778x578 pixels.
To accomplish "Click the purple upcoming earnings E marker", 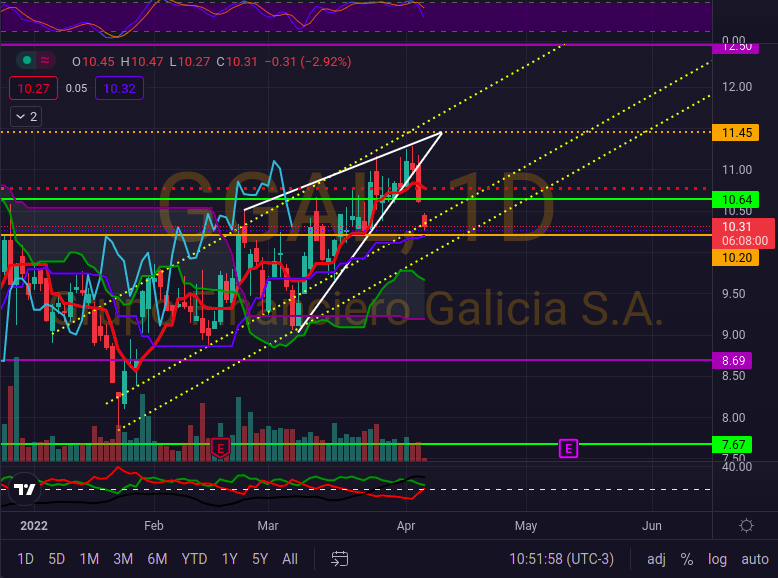I will [x=569, y=449].
